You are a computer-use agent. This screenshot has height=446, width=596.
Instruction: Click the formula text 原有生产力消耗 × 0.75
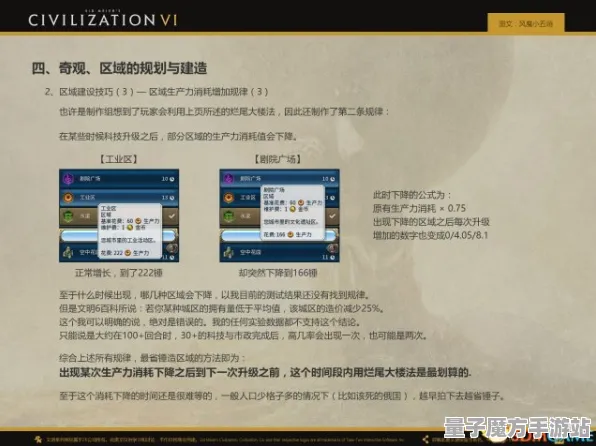[419, 208]
